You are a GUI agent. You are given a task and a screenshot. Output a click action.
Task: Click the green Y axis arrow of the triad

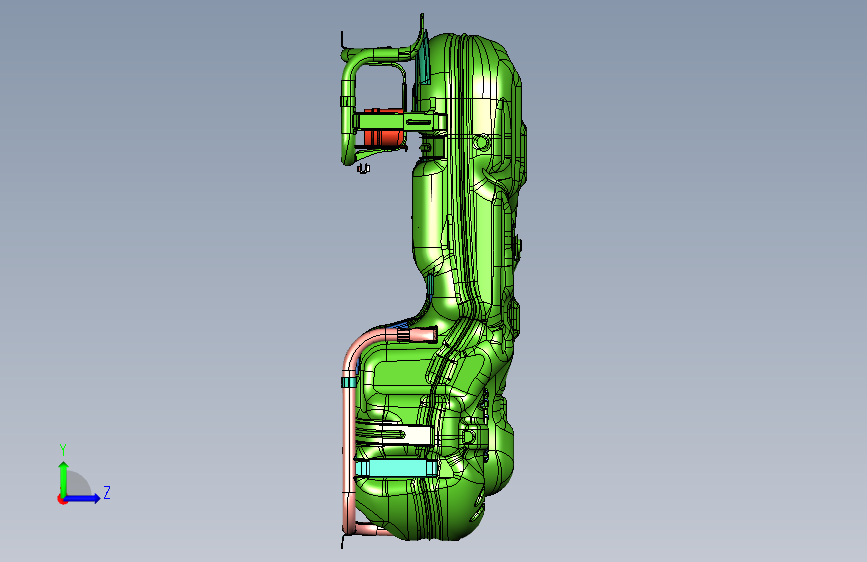click(x=64, y=478)
